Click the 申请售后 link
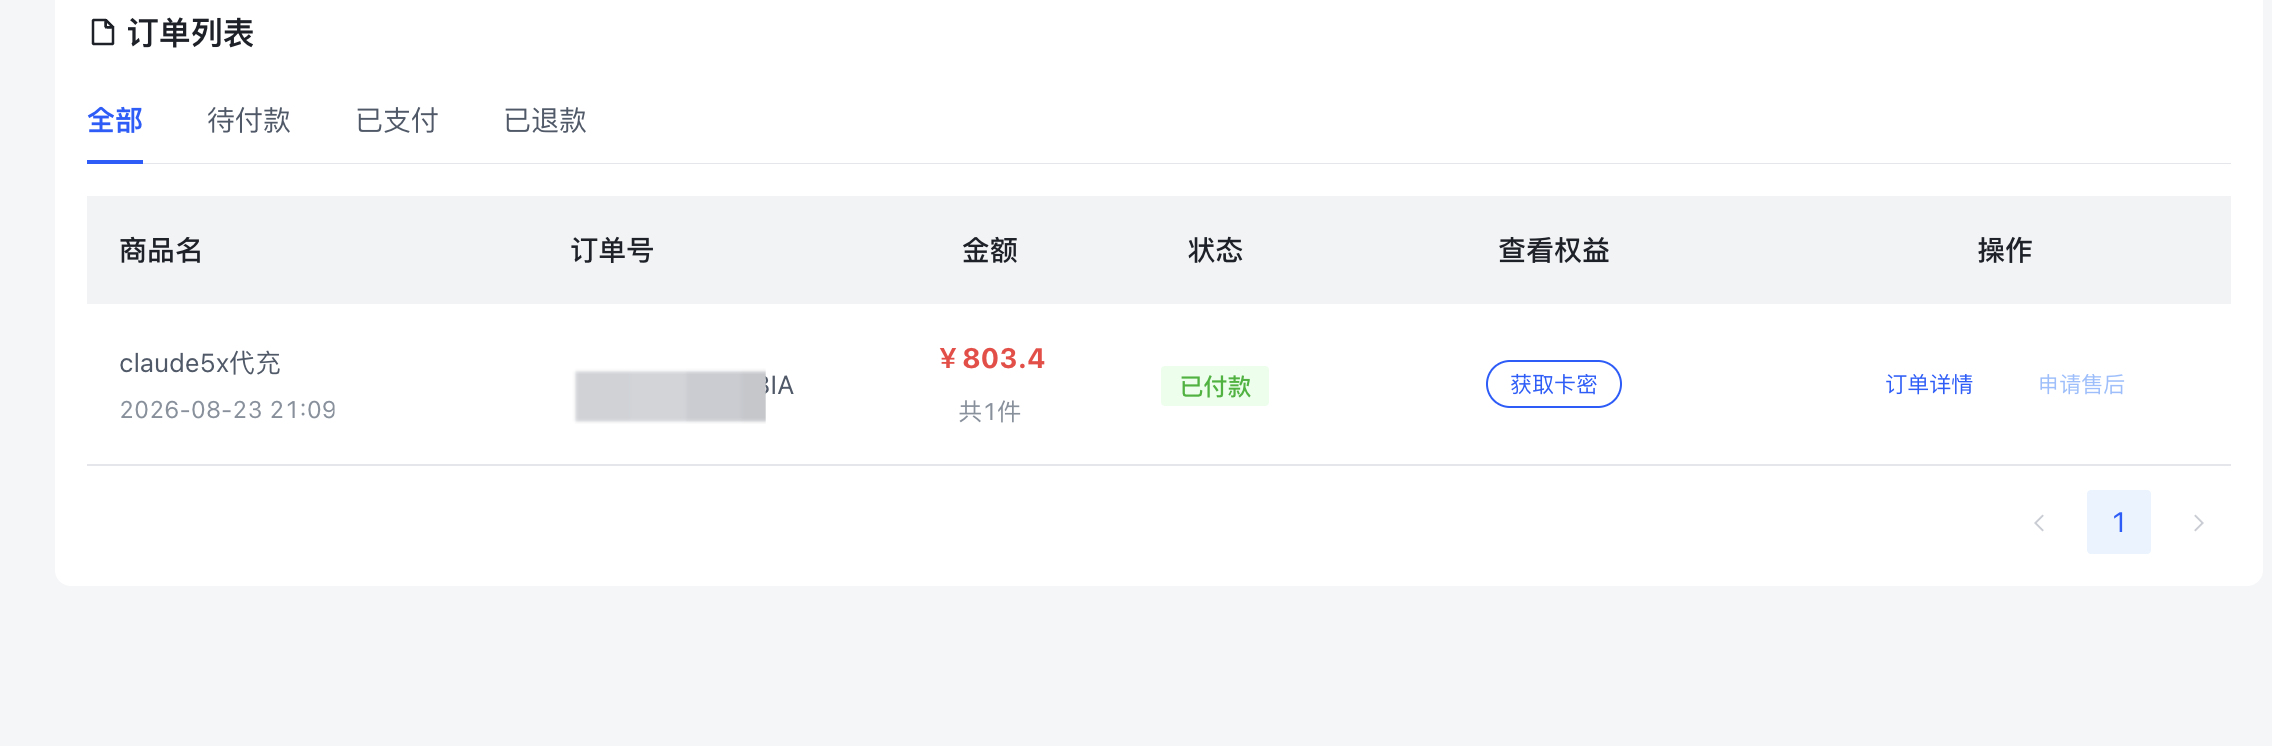The height and width of the screenshot is (746, 2272). click(x=2081, y=385)
